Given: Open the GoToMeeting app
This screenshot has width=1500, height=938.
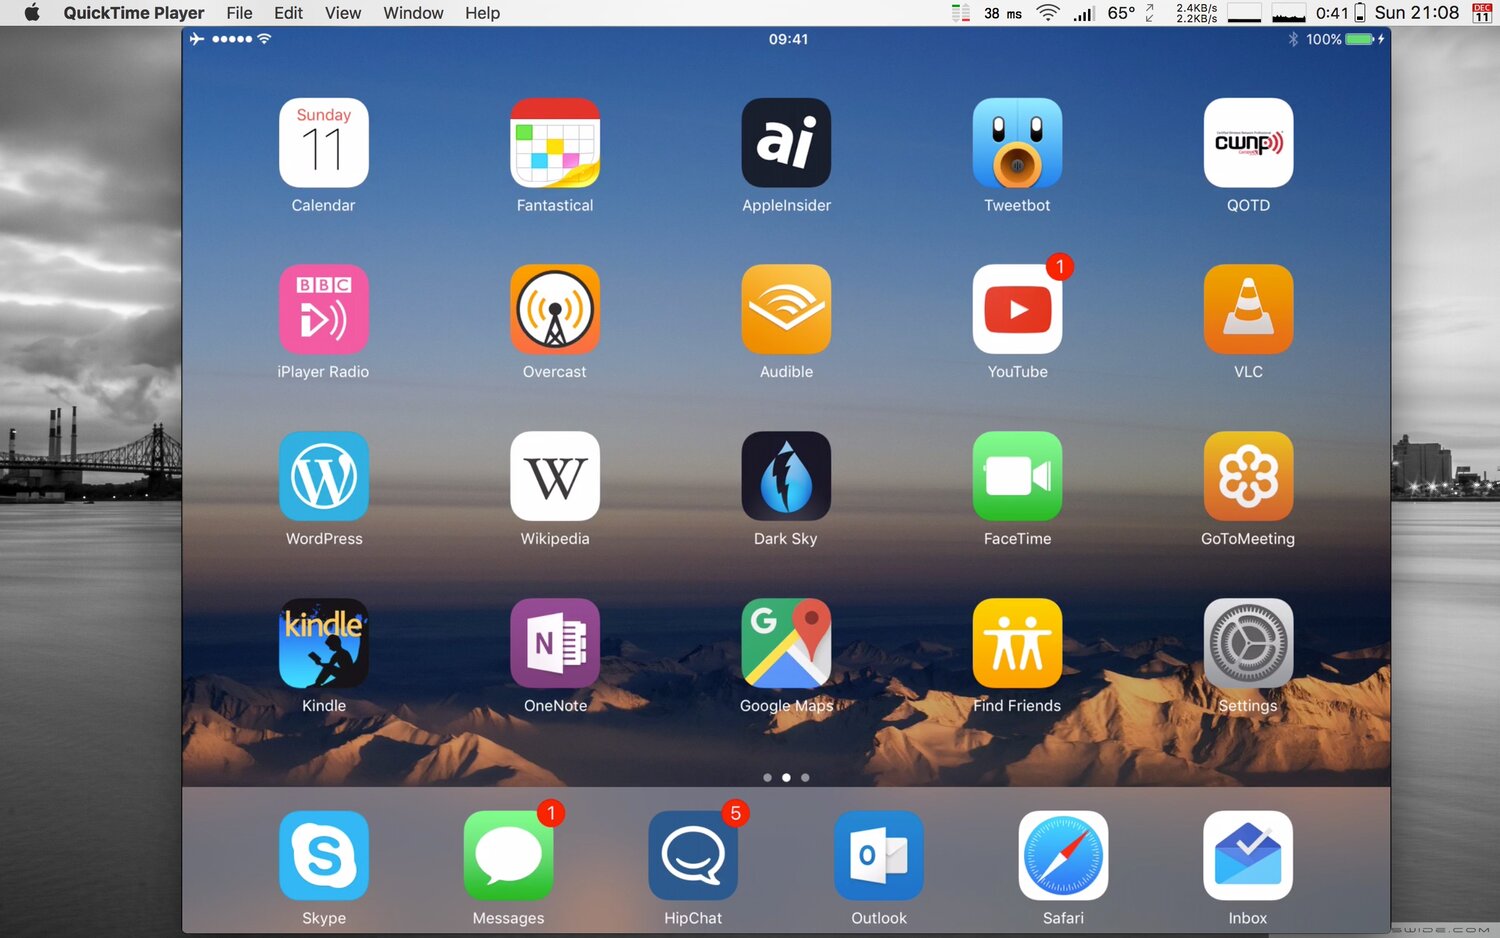Looking at the screenshot, I should tap(1248, 476).
